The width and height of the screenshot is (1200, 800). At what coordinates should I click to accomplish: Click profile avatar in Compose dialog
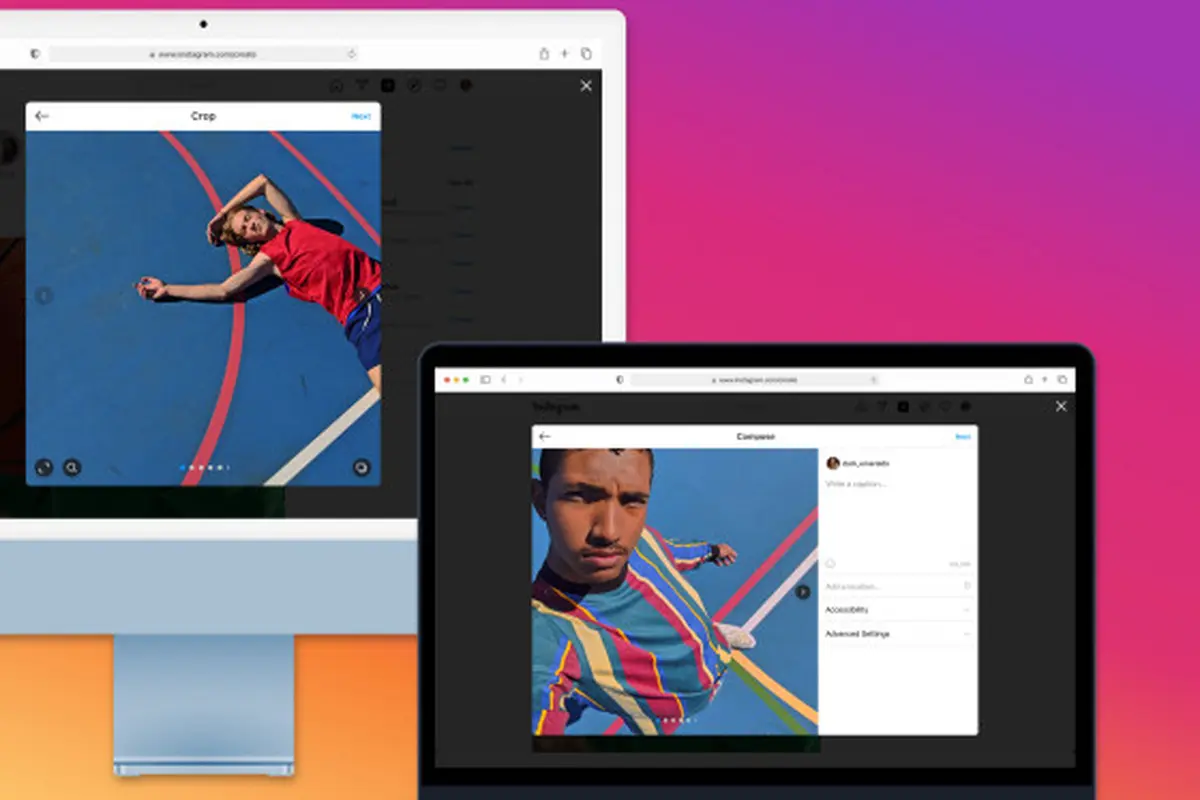coord(832,463)
